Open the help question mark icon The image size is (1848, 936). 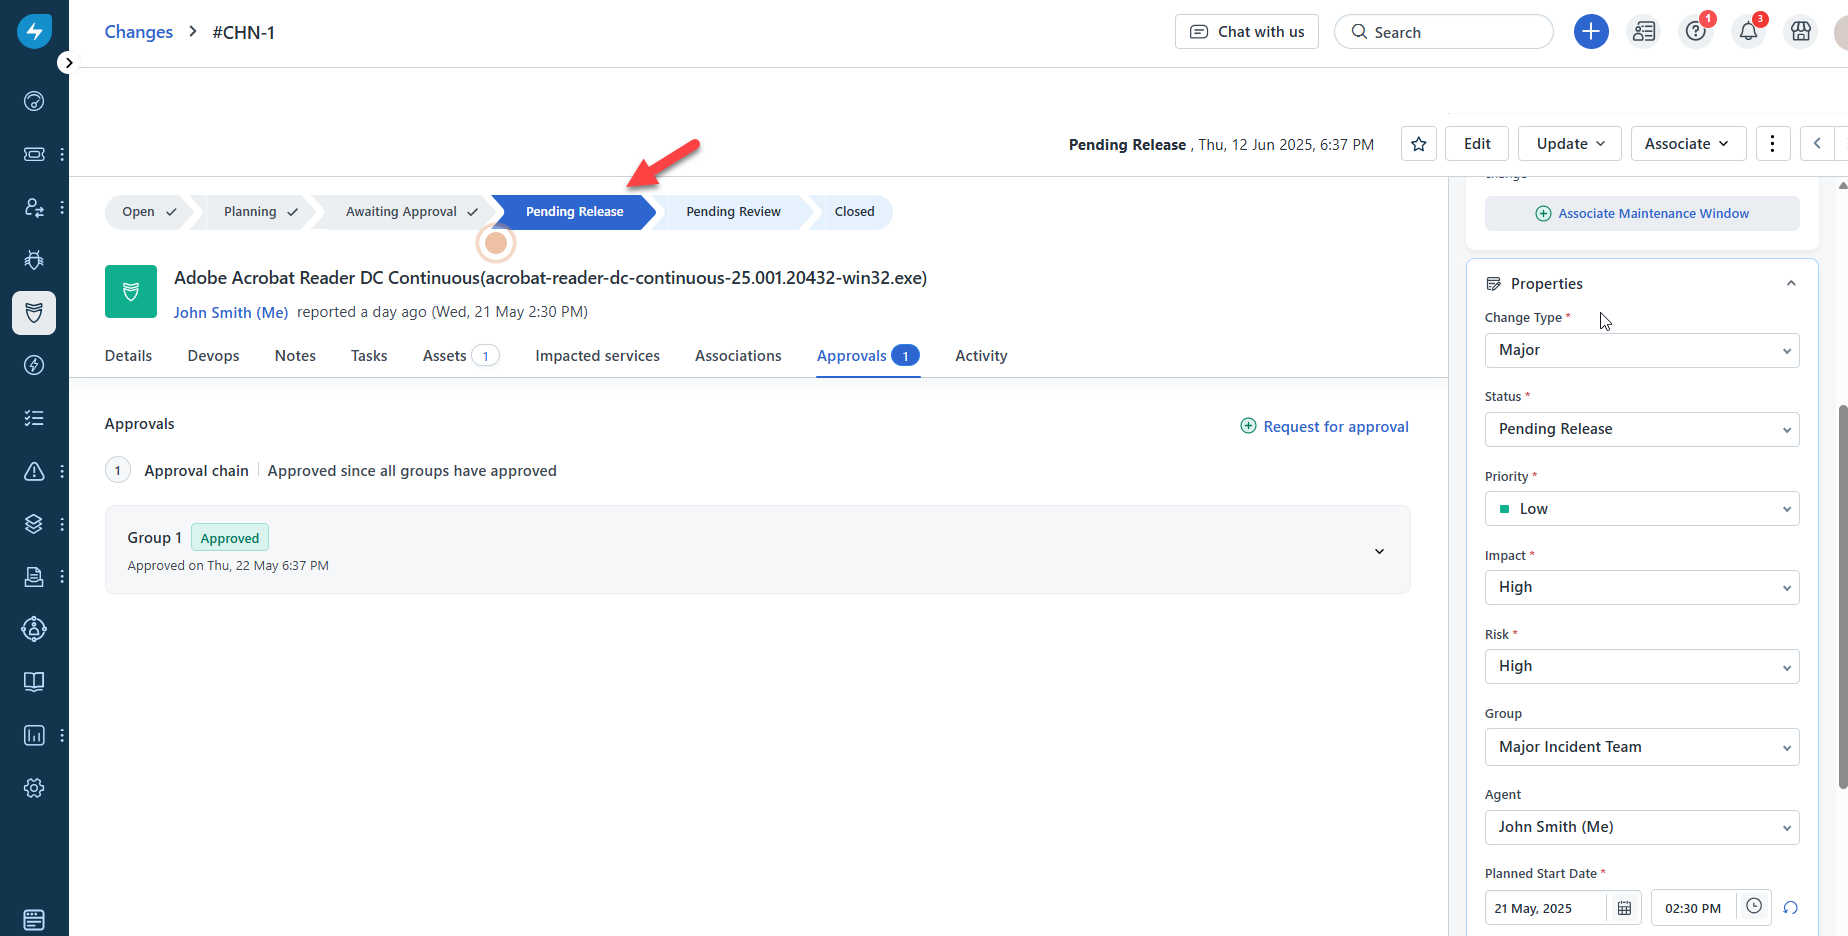pyautogui.click(x=1696, y=32)
